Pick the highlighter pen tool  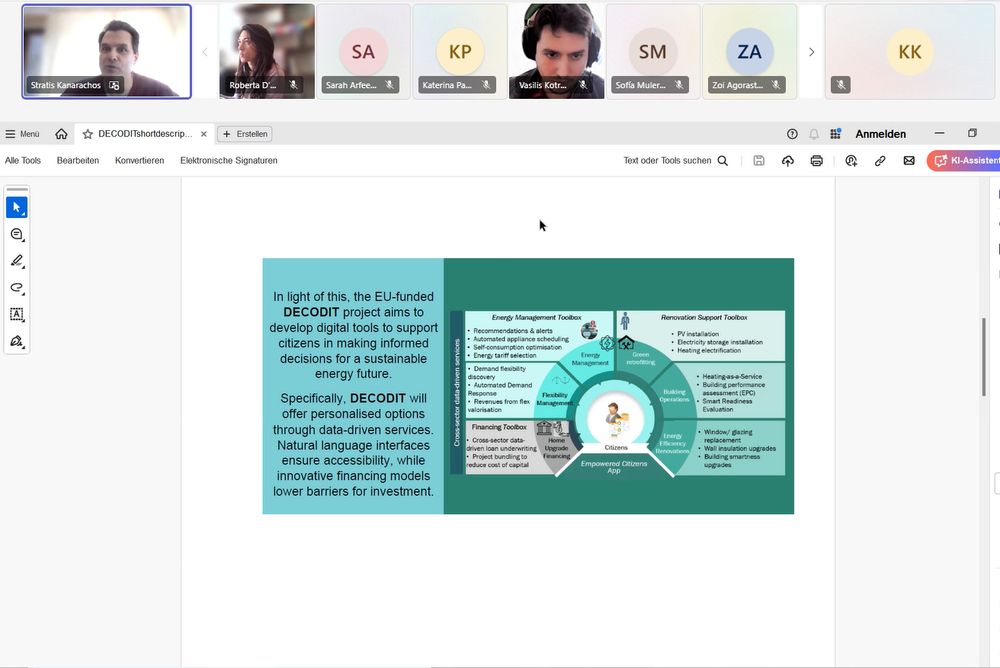(x=17, y=261)
